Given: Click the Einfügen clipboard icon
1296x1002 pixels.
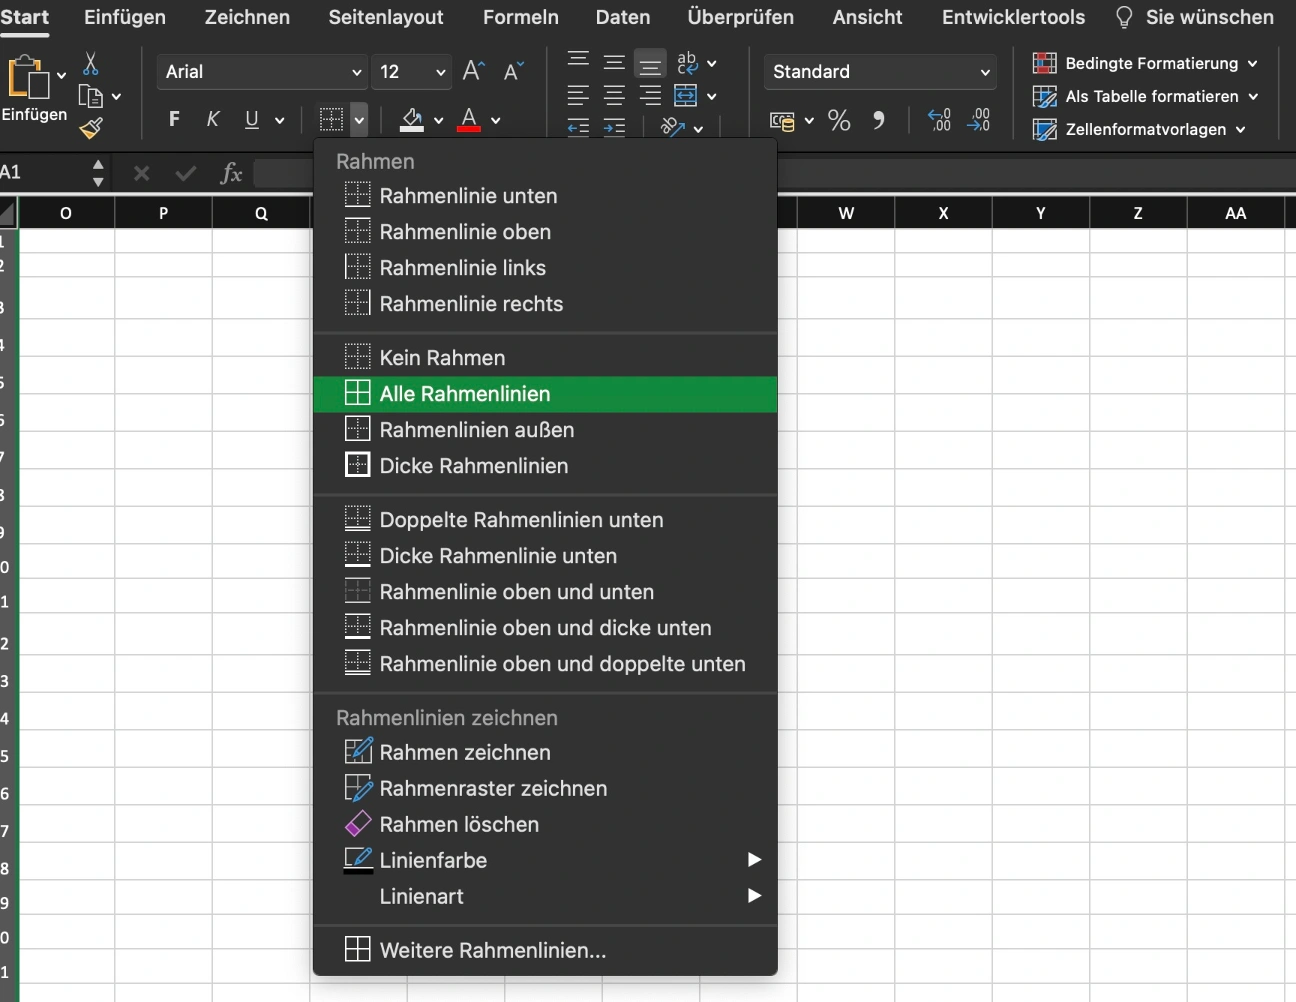Looking at the screenshot, I should coord(27,76).
